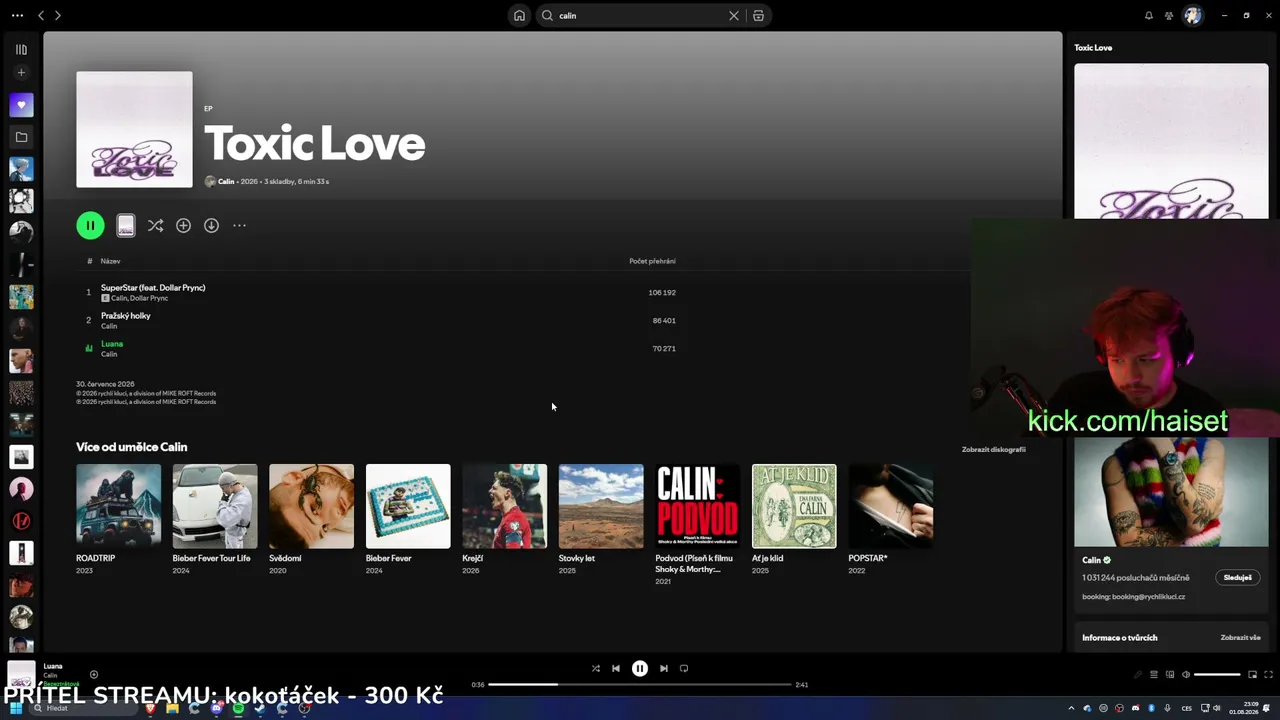This screenshot has height=720, width=1280.
Task: Toggle shuffle in the player bar
Action: click(x=595, y=668)
